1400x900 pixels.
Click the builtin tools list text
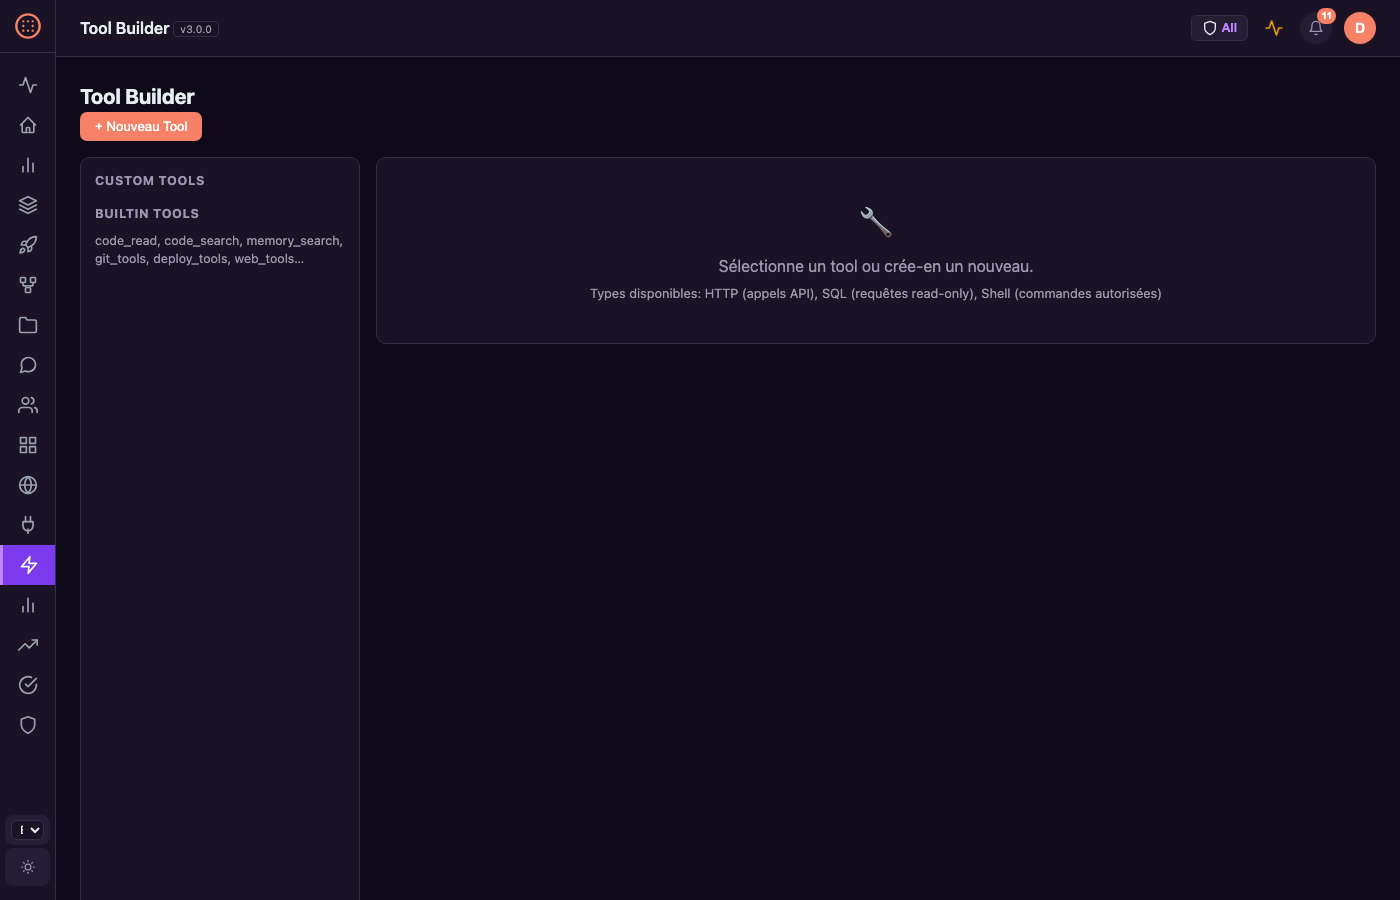pyautogui.click(x=219, y=250)
